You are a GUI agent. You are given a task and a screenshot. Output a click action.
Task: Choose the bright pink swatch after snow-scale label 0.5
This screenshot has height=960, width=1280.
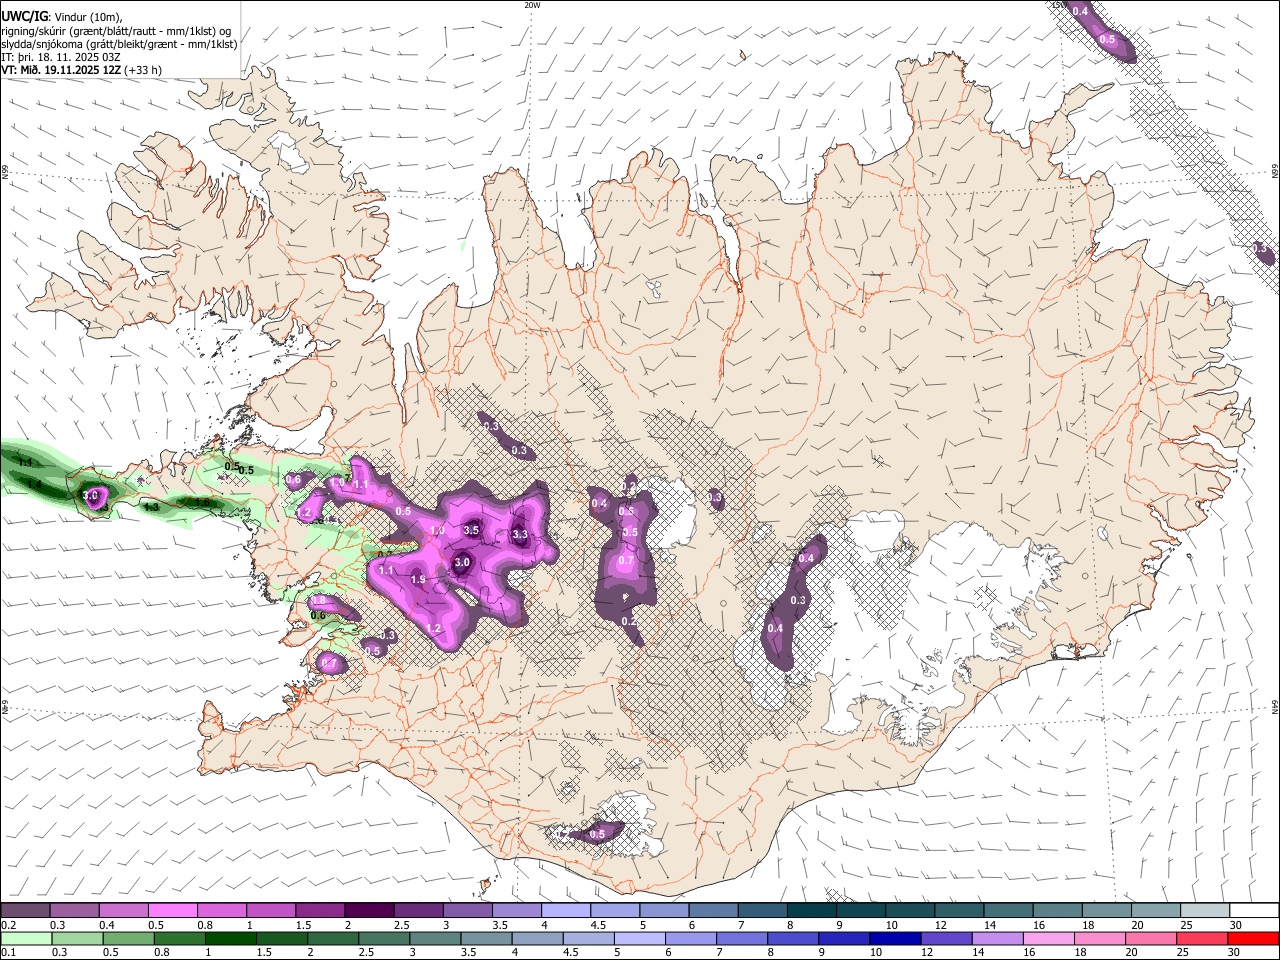(x=173, y=911)
